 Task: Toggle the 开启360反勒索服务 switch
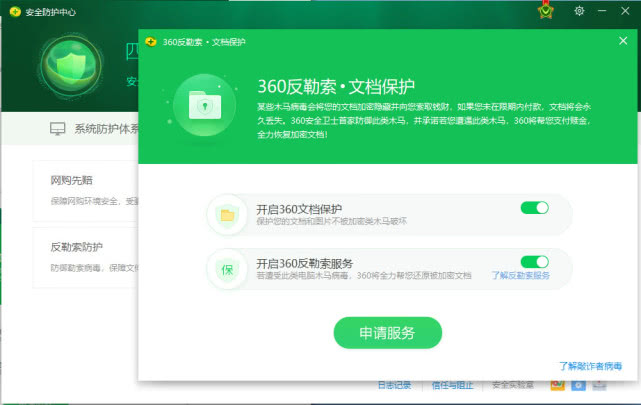pos(534,262)
